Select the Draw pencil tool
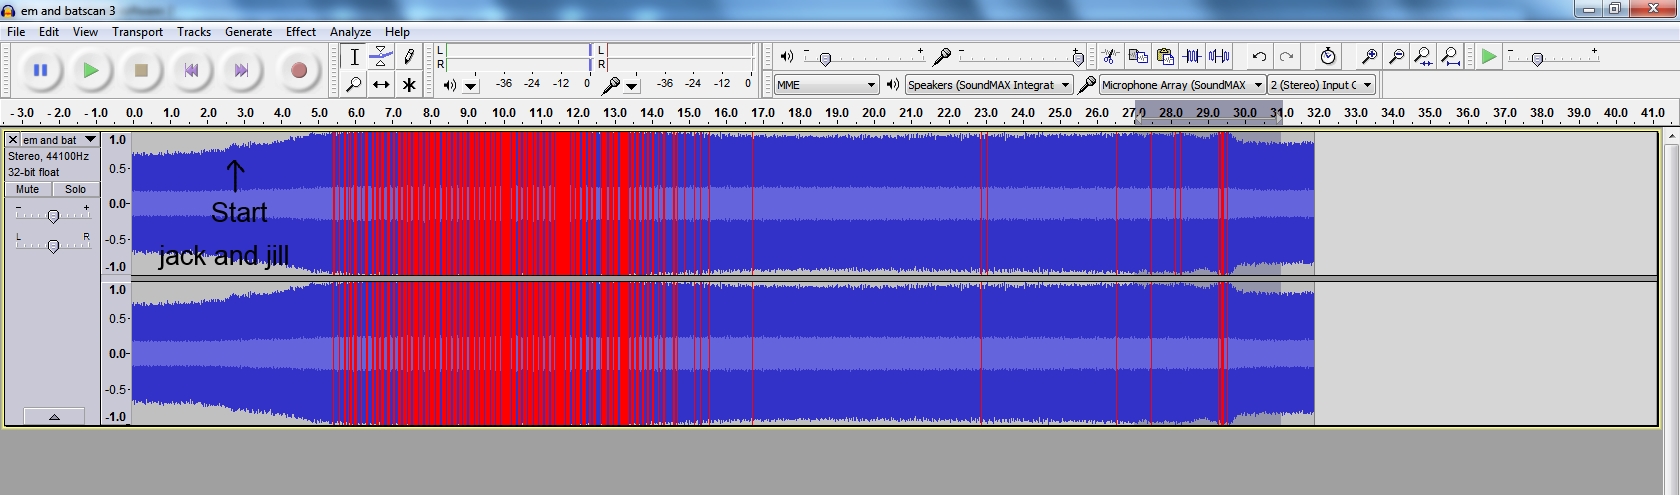The width and height of the screenshot is (1680, 495). point(408,57)
